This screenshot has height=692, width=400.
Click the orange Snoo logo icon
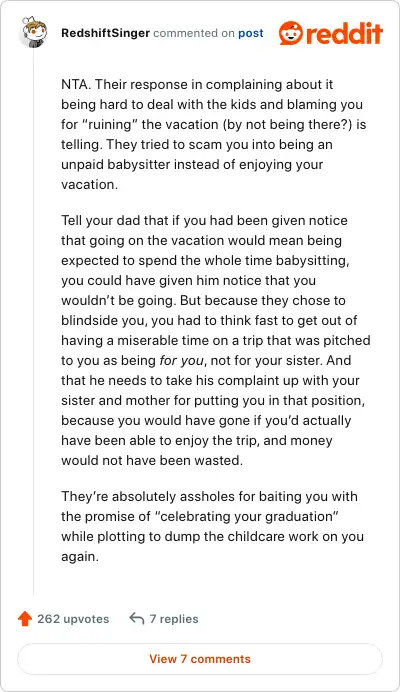coord(291,33)
